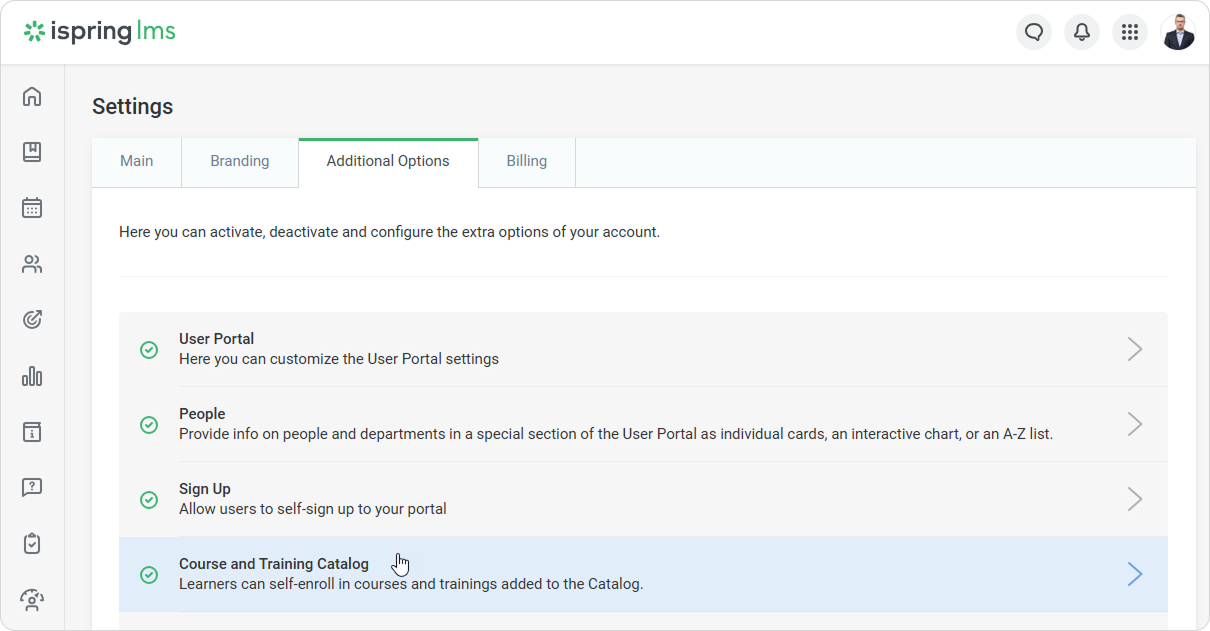
Task: Expand the Course and Training Catalog chevron
Action: (1135, 574)
